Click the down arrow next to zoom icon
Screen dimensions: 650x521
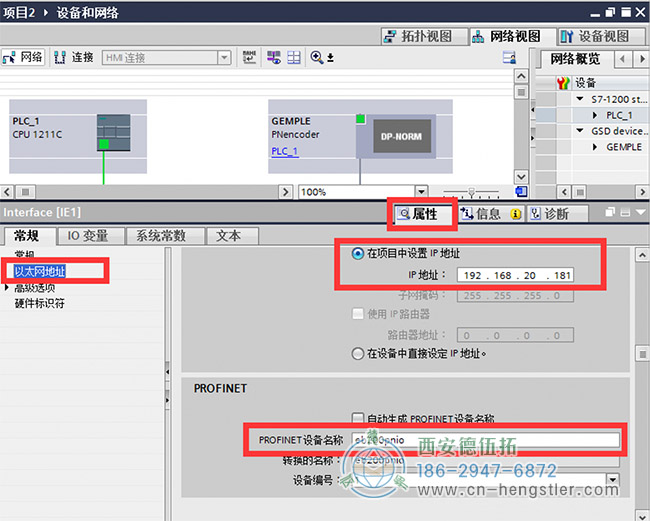tap(330, 58)
